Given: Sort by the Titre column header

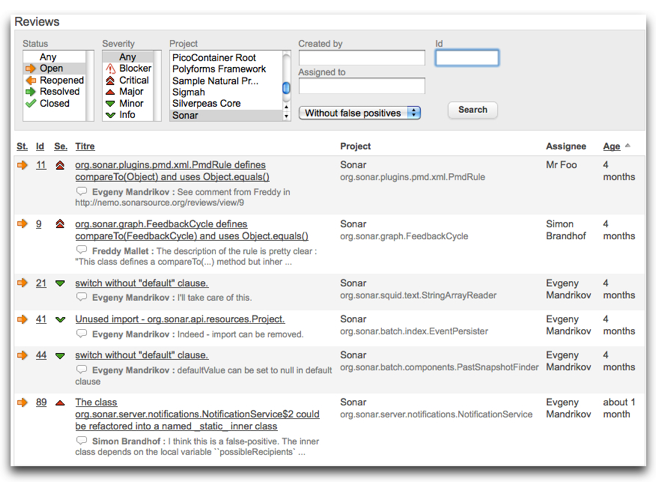Looking at the screenshot, I should pos(85,146).
